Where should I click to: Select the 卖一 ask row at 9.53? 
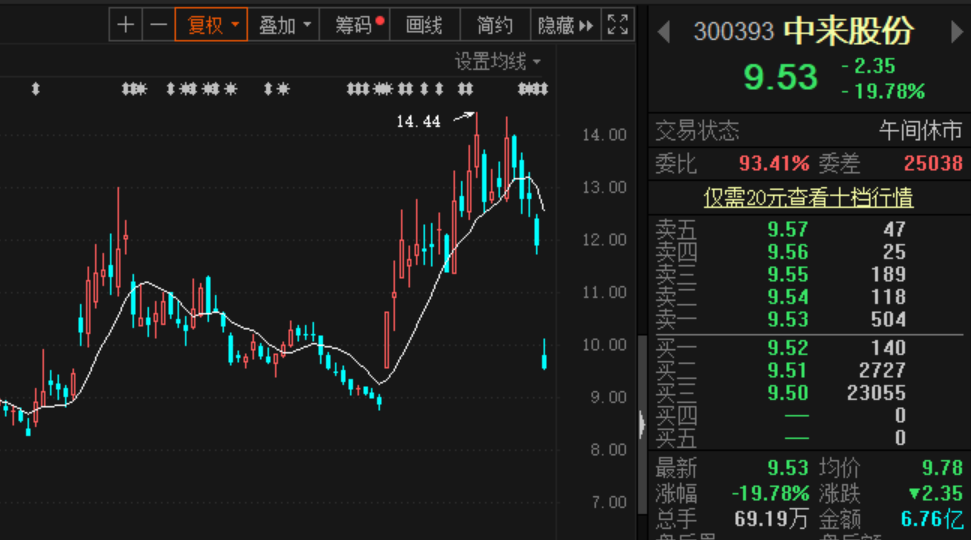(808, 320)
